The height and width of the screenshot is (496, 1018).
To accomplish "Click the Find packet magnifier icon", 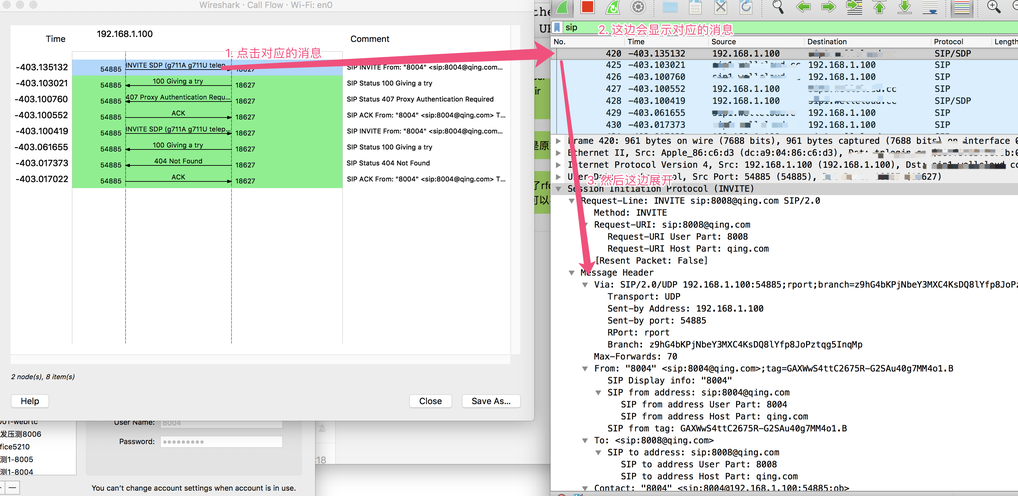I will 776,7.
